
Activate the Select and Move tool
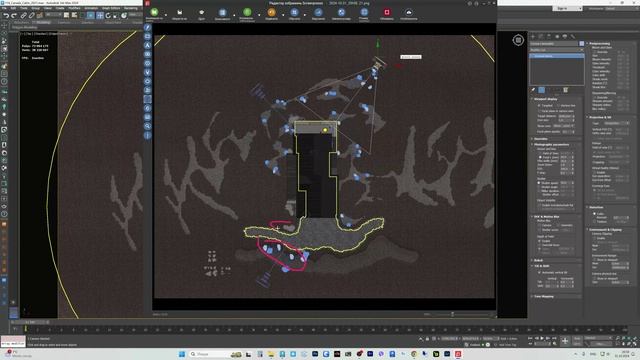(100, 16)
